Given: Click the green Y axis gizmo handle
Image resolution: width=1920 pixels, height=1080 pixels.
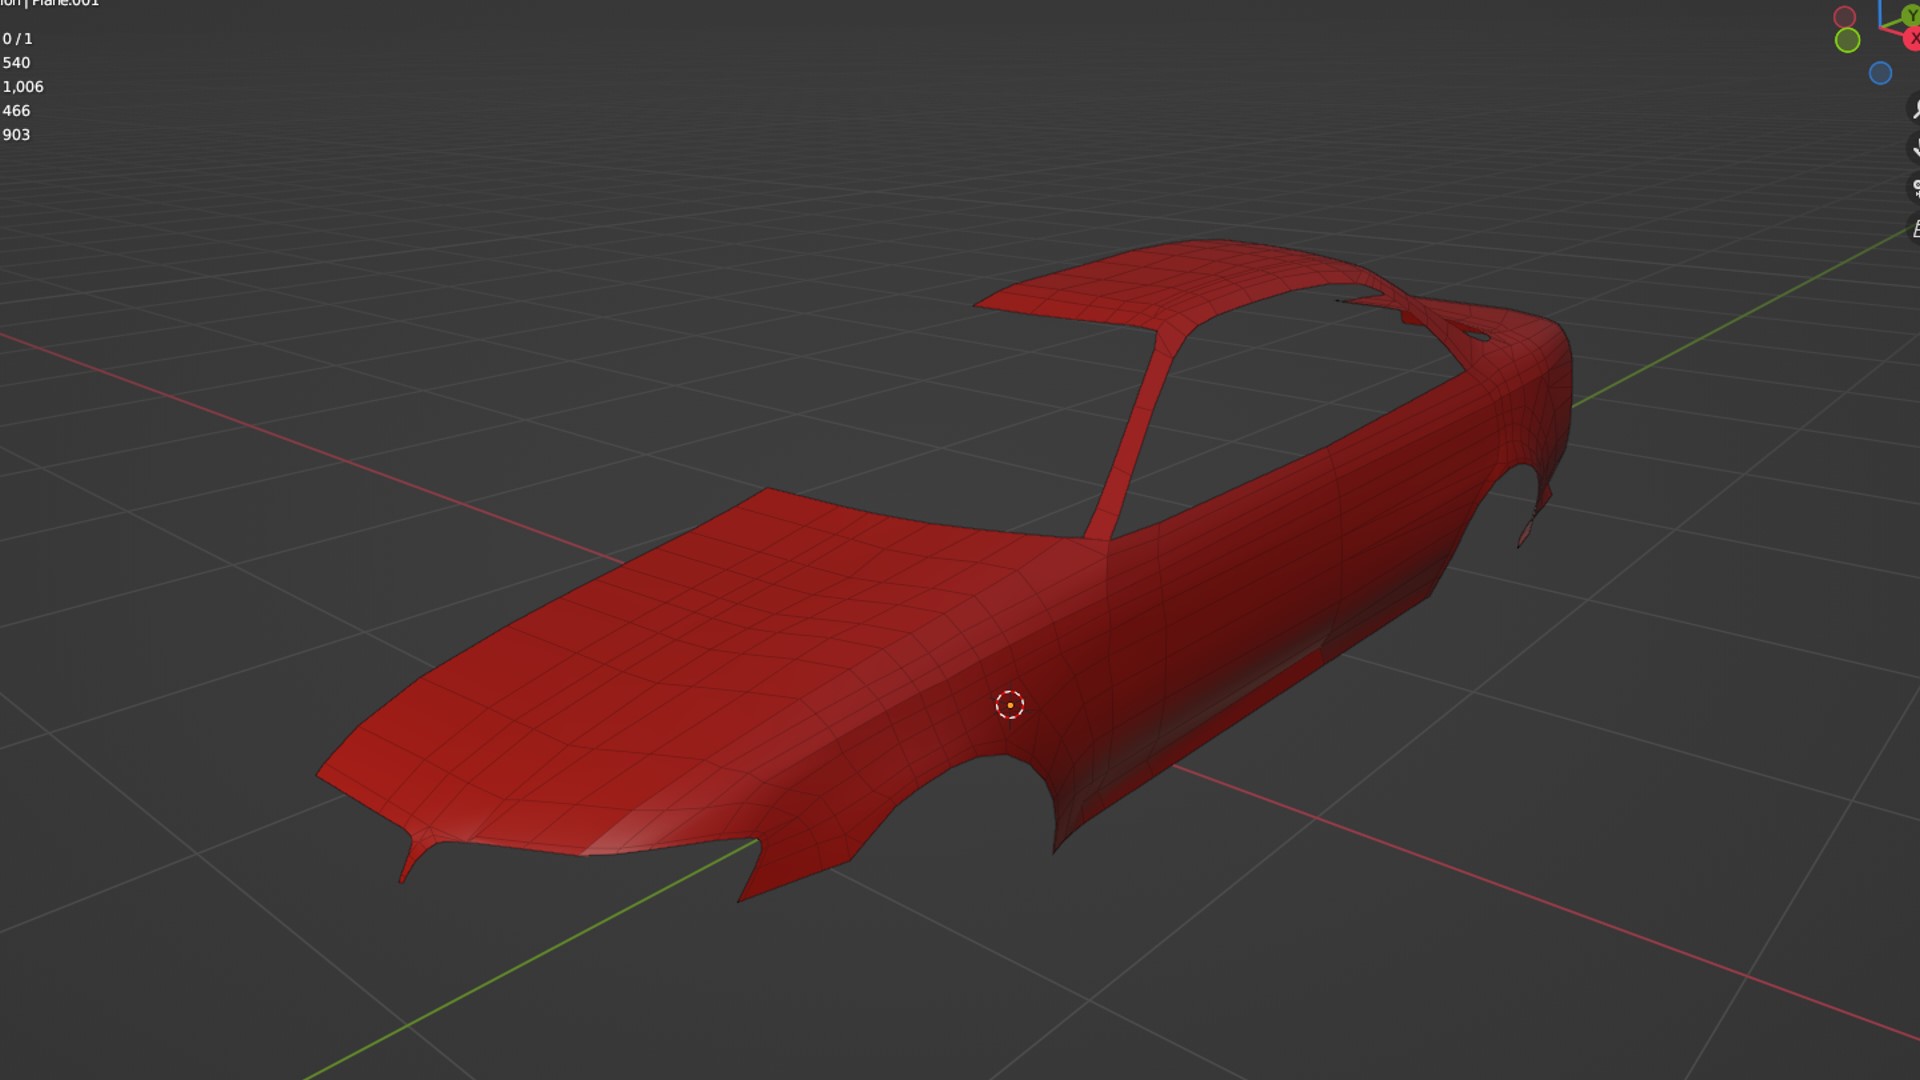Looking at the screenshot, I should (1911, 14).
